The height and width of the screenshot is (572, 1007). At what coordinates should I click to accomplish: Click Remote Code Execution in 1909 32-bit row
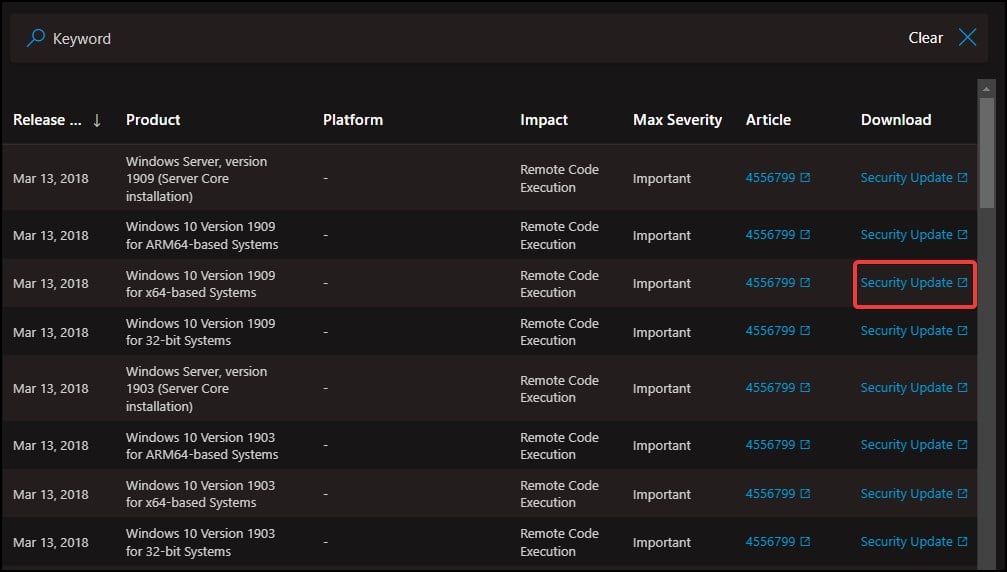click(559, 332)
